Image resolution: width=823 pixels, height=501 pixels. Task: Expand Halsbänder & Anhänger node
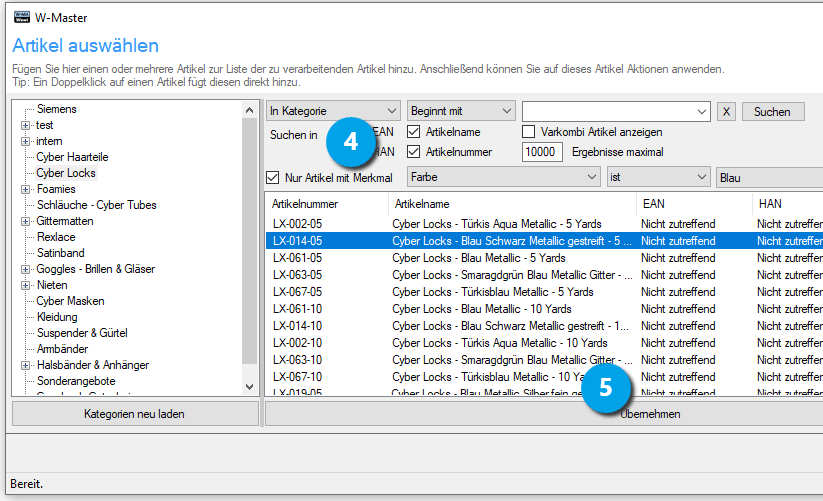click(x=25, y=365)
